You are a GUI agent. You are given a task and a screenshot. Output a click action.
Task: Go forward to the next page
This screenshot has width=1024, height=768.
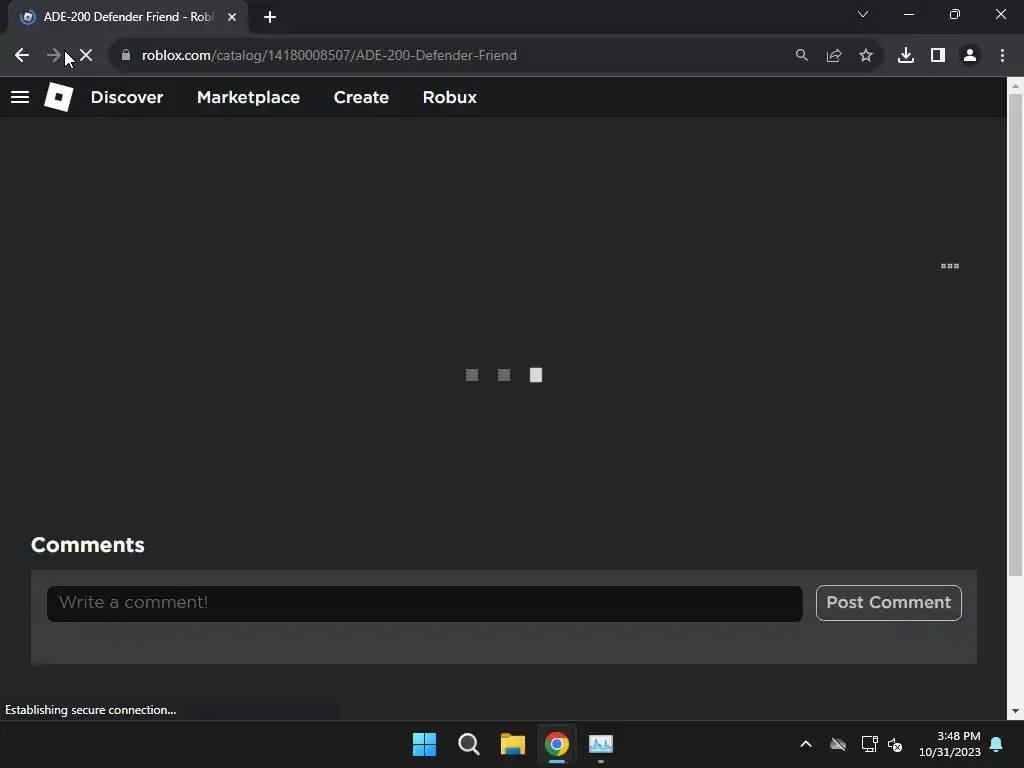click(54, 56)
